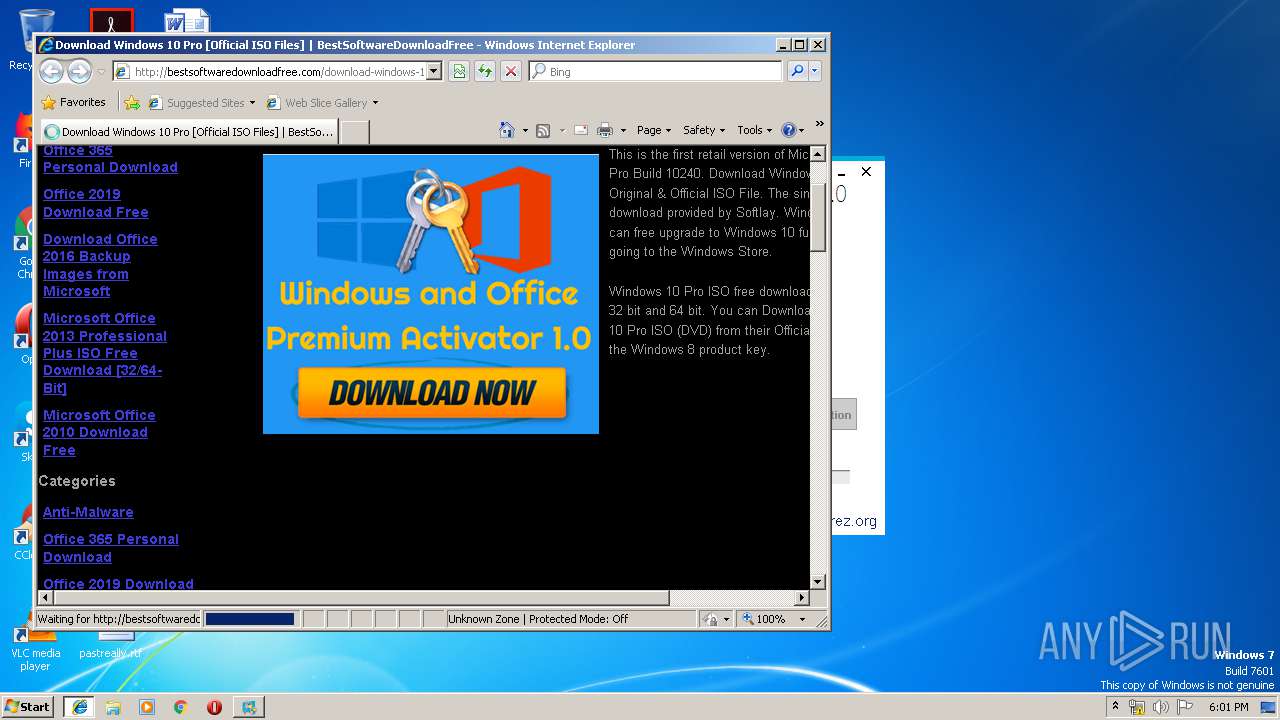Click the 6:01 PM system clock
The image size is (1280, 720).
point(1228,707)
